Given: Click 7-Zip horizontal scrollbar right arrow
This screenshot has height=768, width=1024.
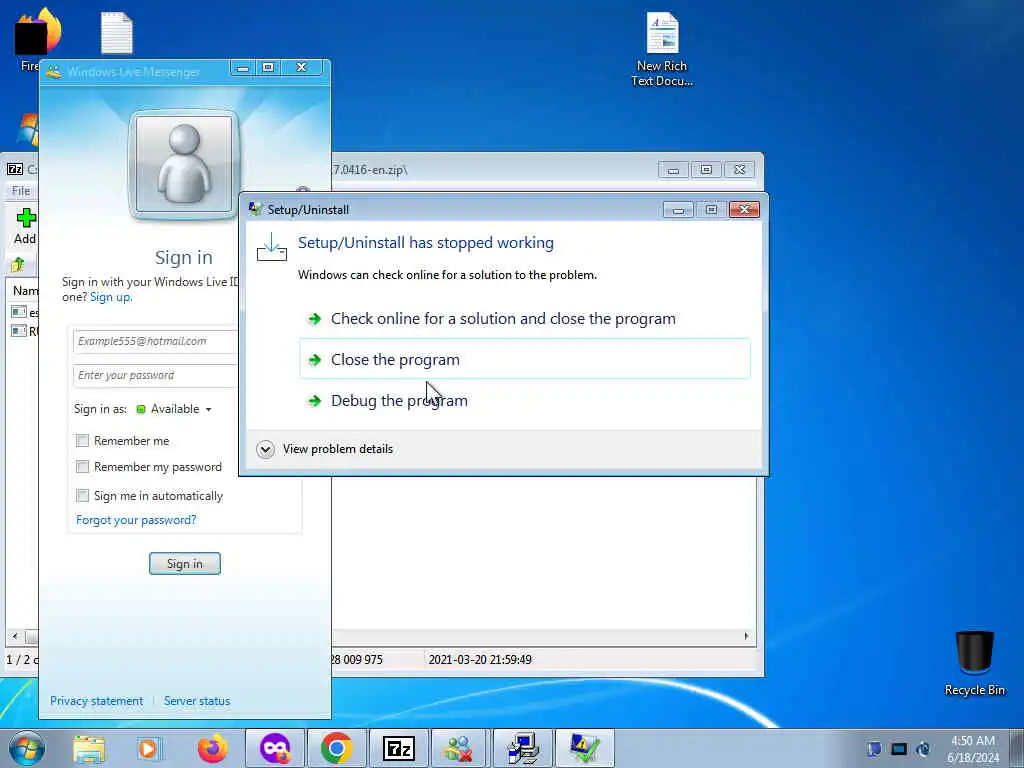Looking at the screenshot, I should pos(746,636).
